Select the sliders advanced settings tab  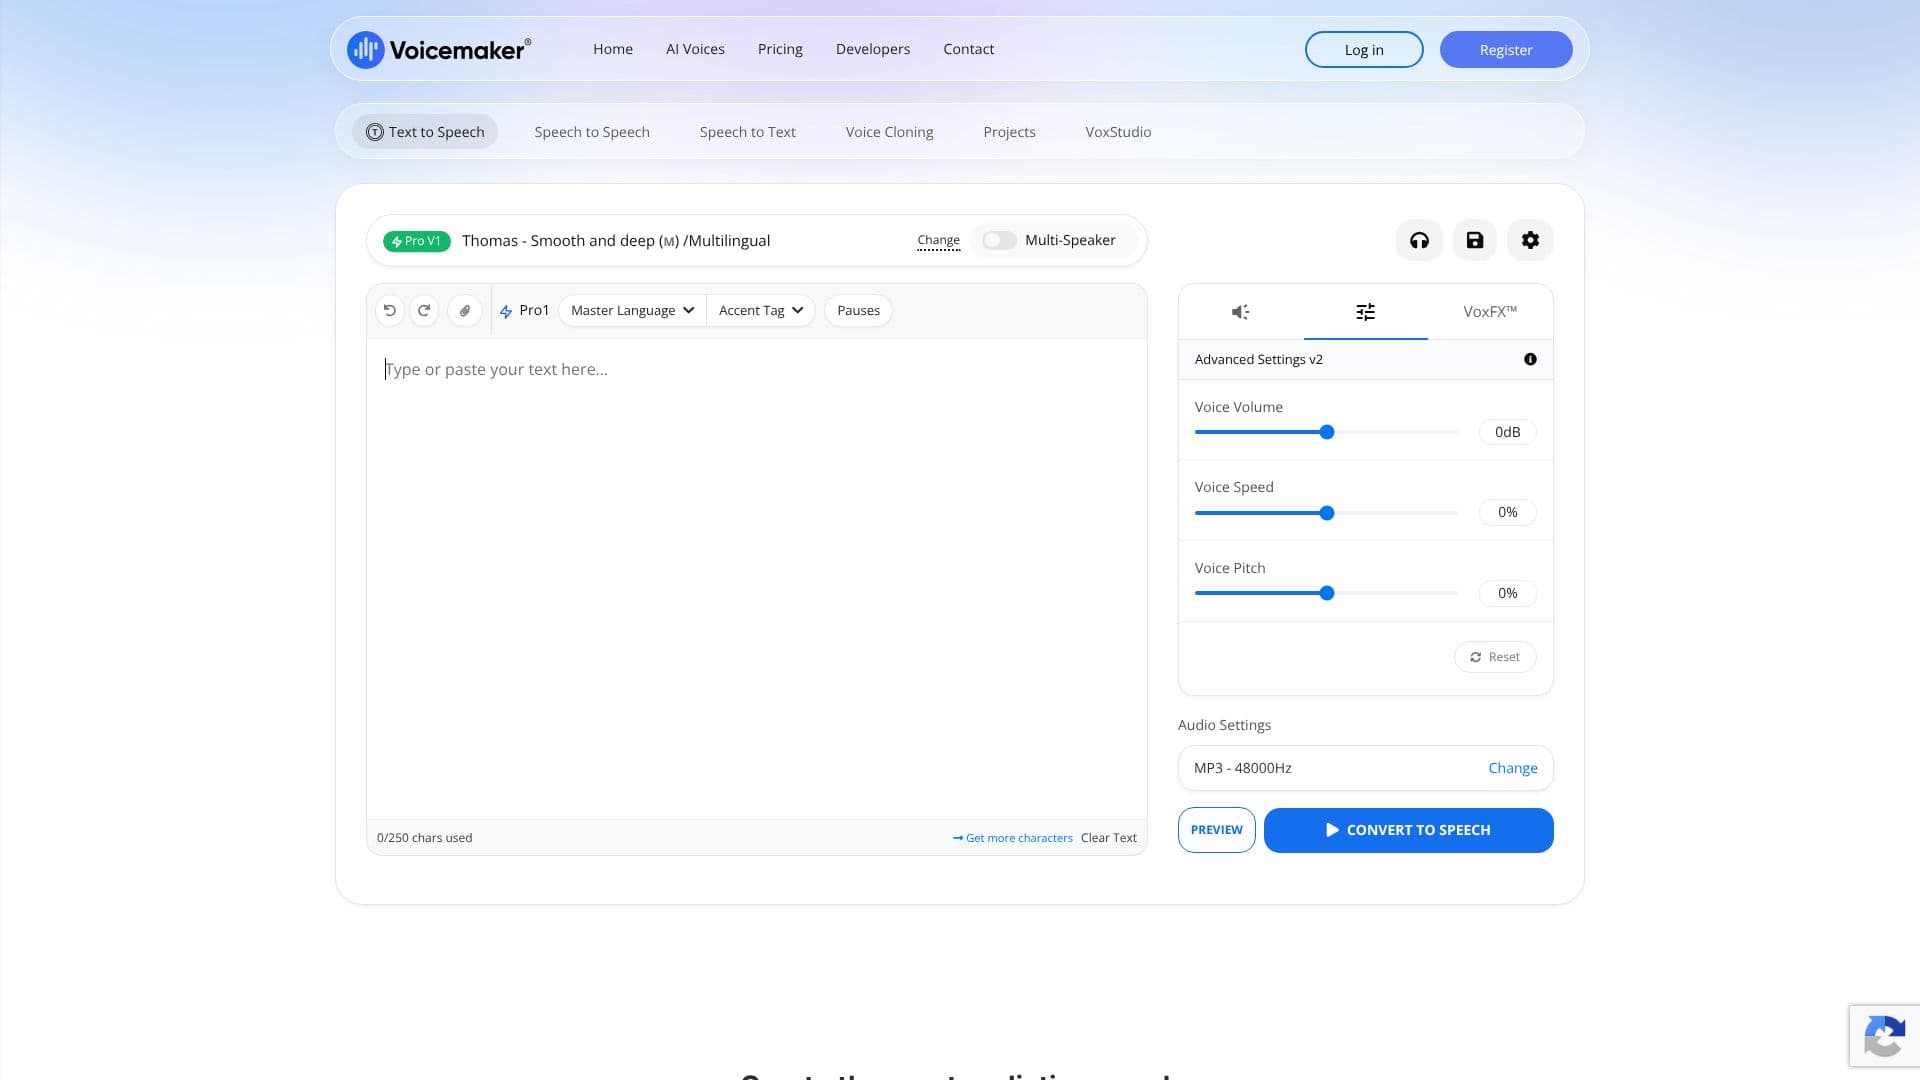(1365, 312)
